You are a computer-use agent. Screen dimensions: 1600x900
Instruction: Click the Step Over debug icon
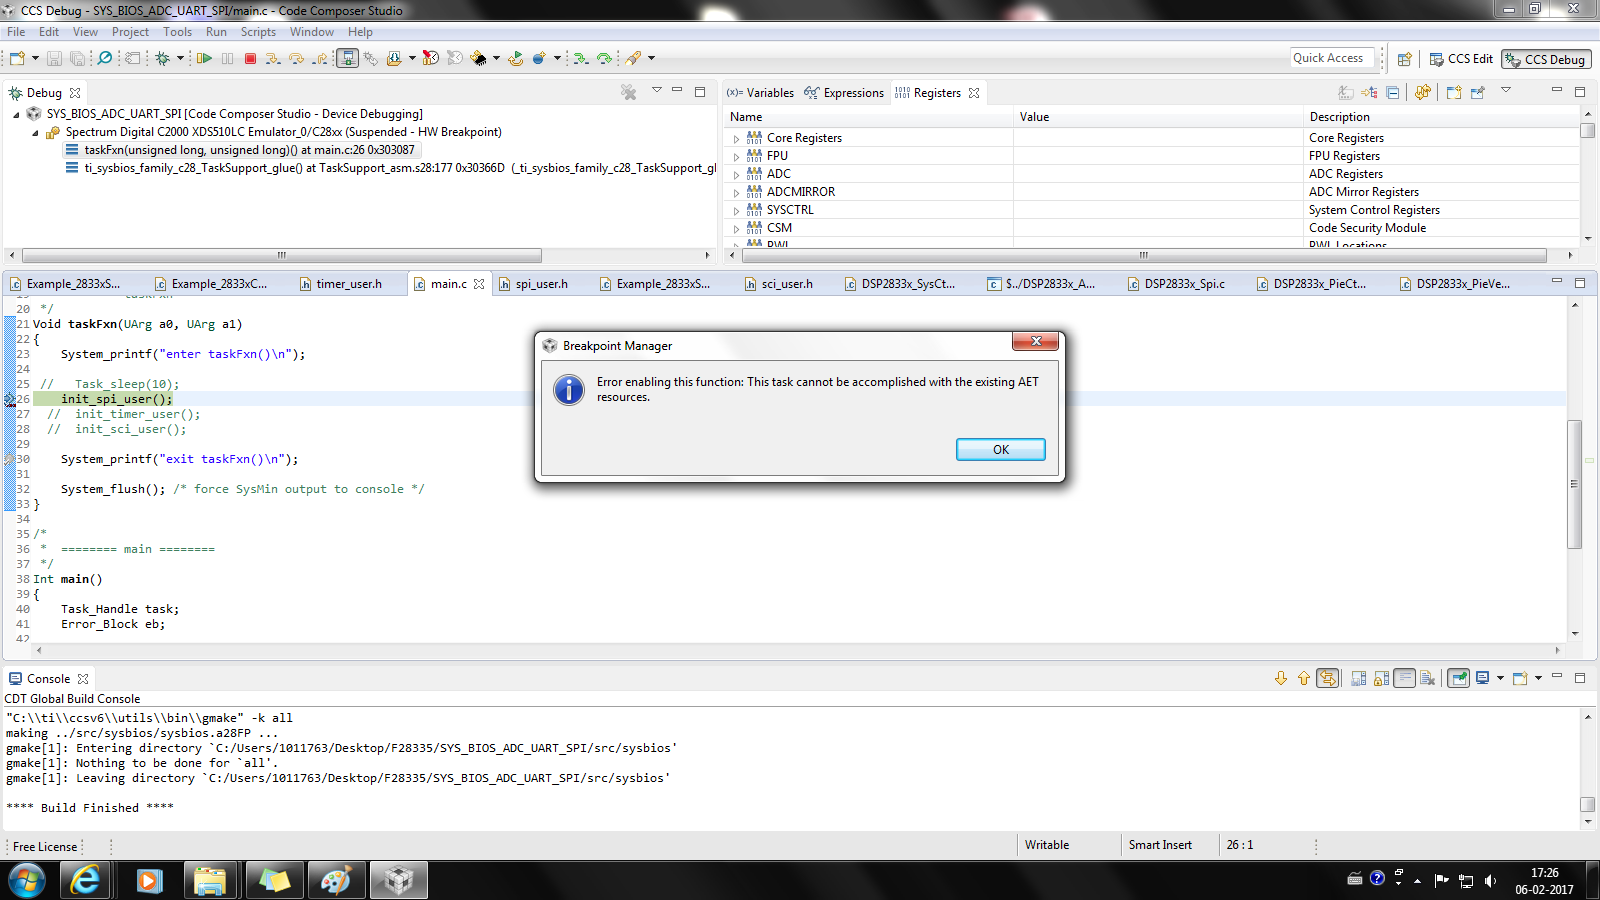(x=297, y=58)
